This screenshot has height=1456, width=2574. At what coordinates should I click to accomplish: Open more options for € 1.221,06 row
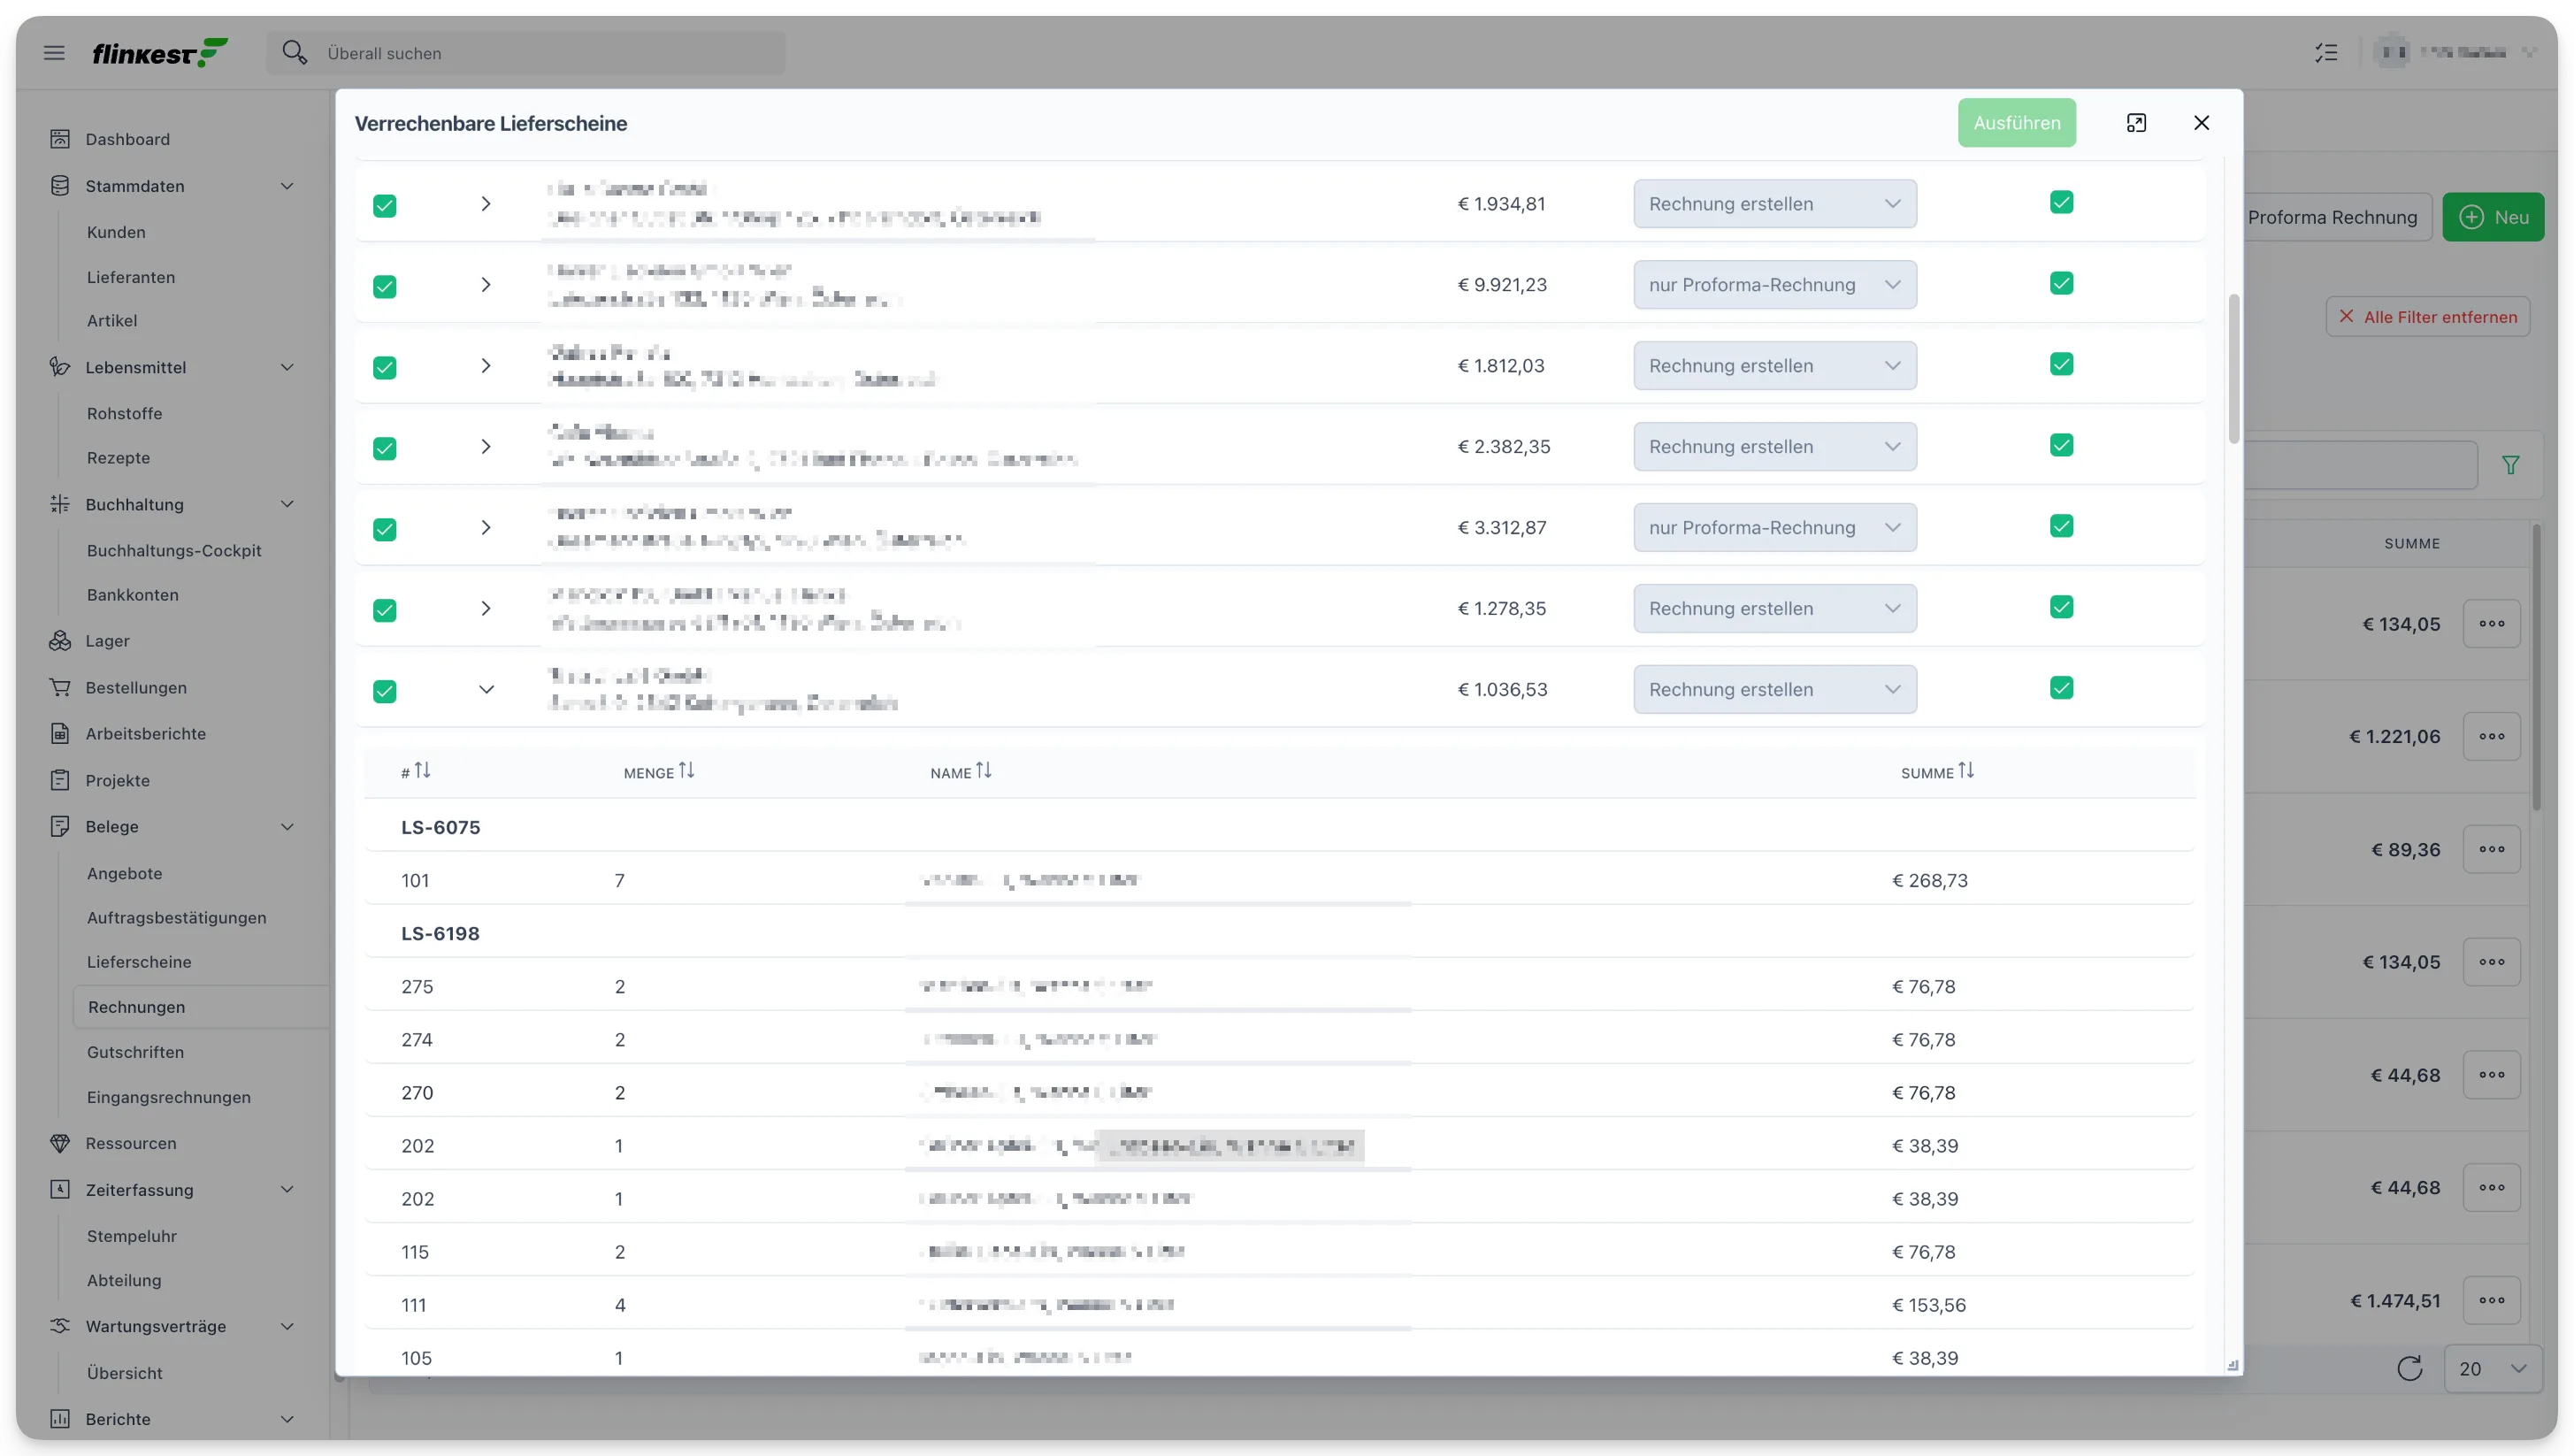coord(2491,736)
